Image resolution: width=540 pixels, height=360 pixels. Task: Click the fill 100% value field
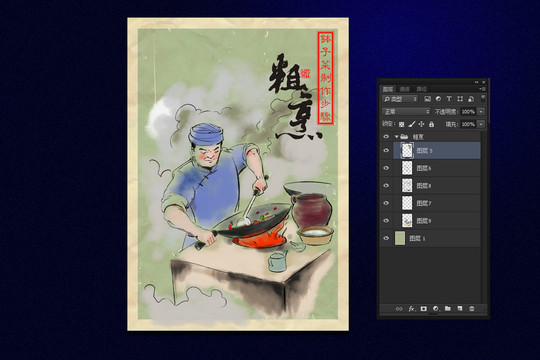468,124
